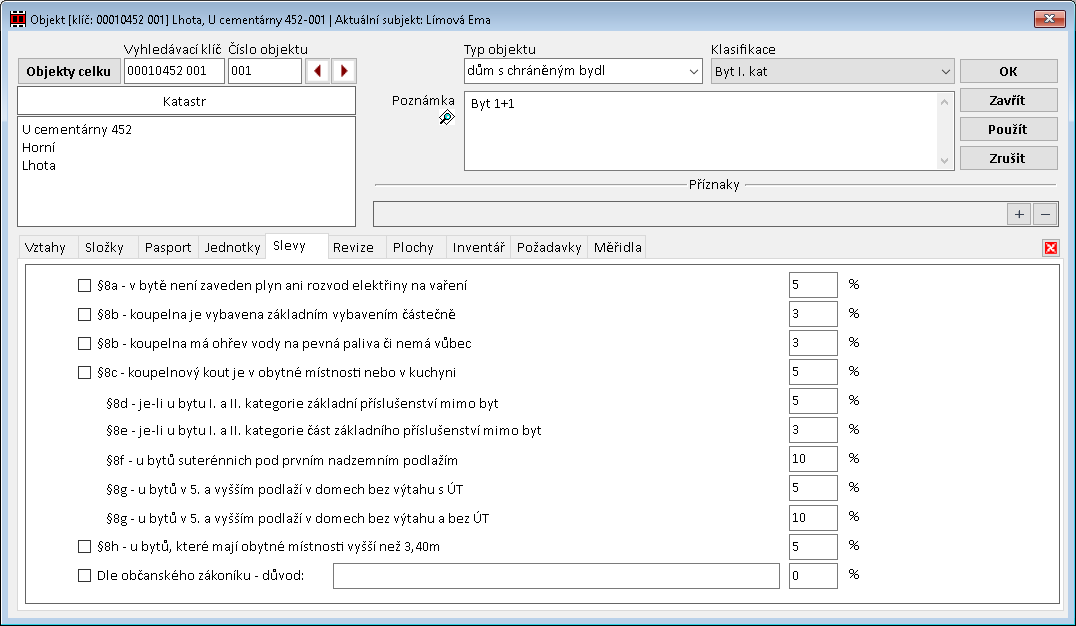Click the minus button in Příznaky bar
1076x626 pixels.
point(1044,214)
